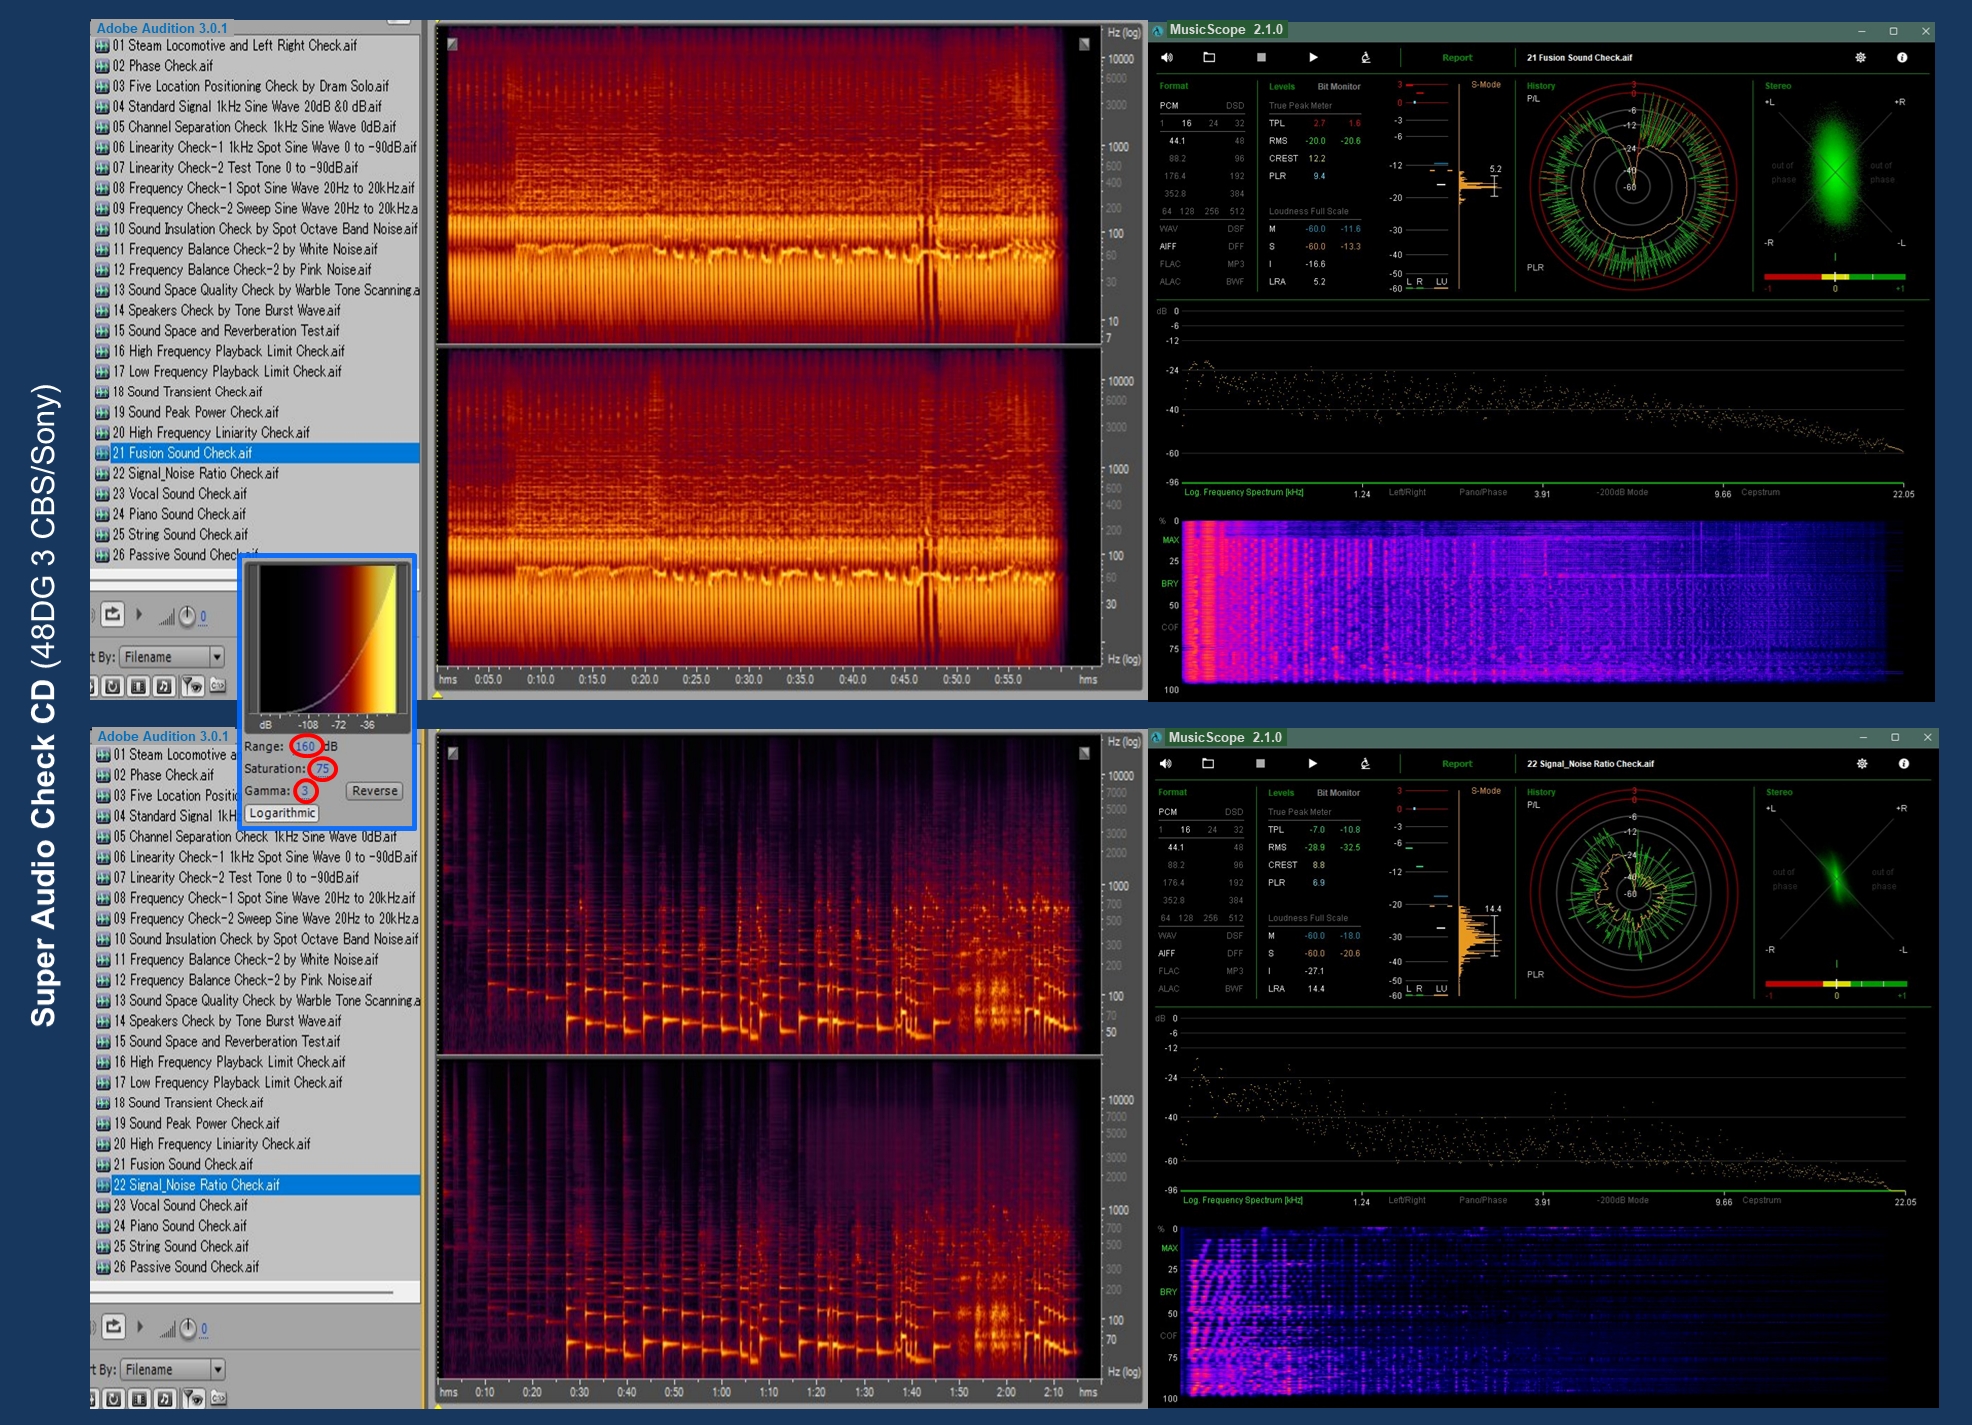Enable Left/Right mode in upper MusicScope spectrum
This screenshot has height=1425, width=1972.
1407,492
